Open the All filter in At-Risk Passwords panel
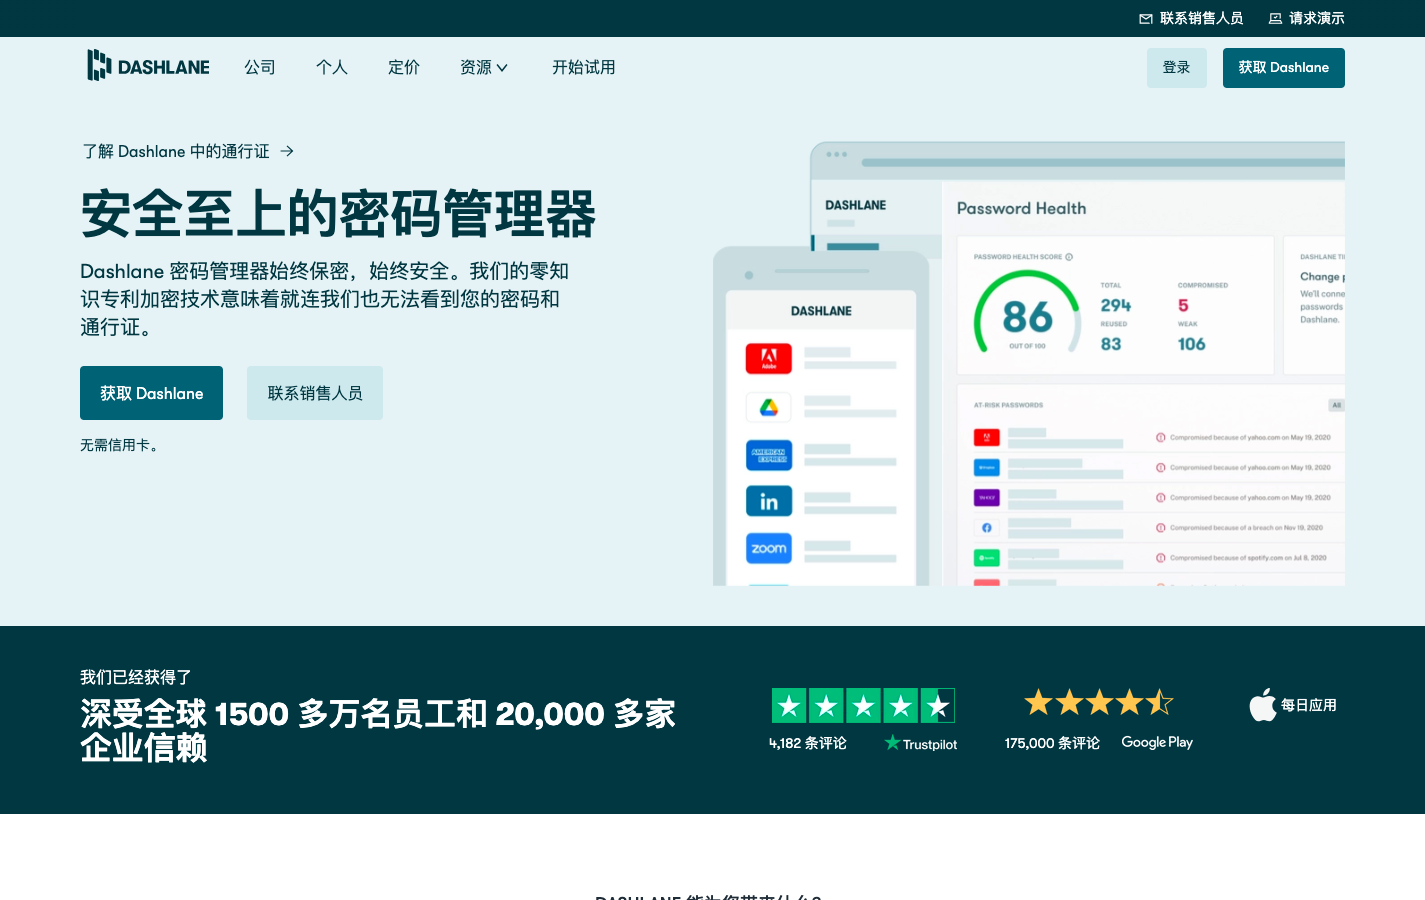This screenshot has width=1425, height=900. pos(1337,404)
